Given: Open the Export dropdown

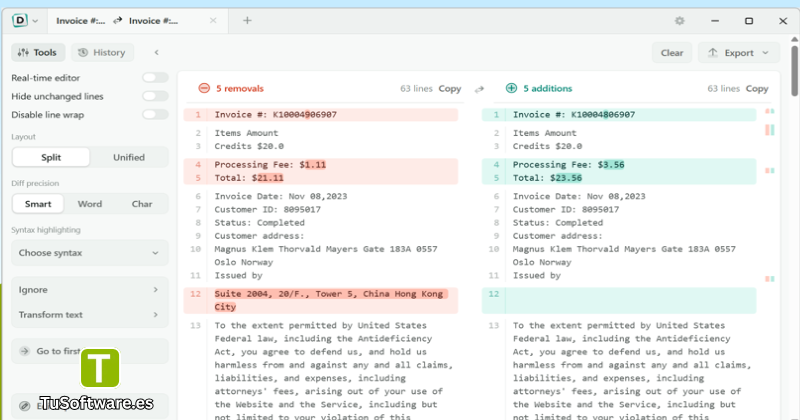Looking at the screenshot, I should tap(739, 53).
